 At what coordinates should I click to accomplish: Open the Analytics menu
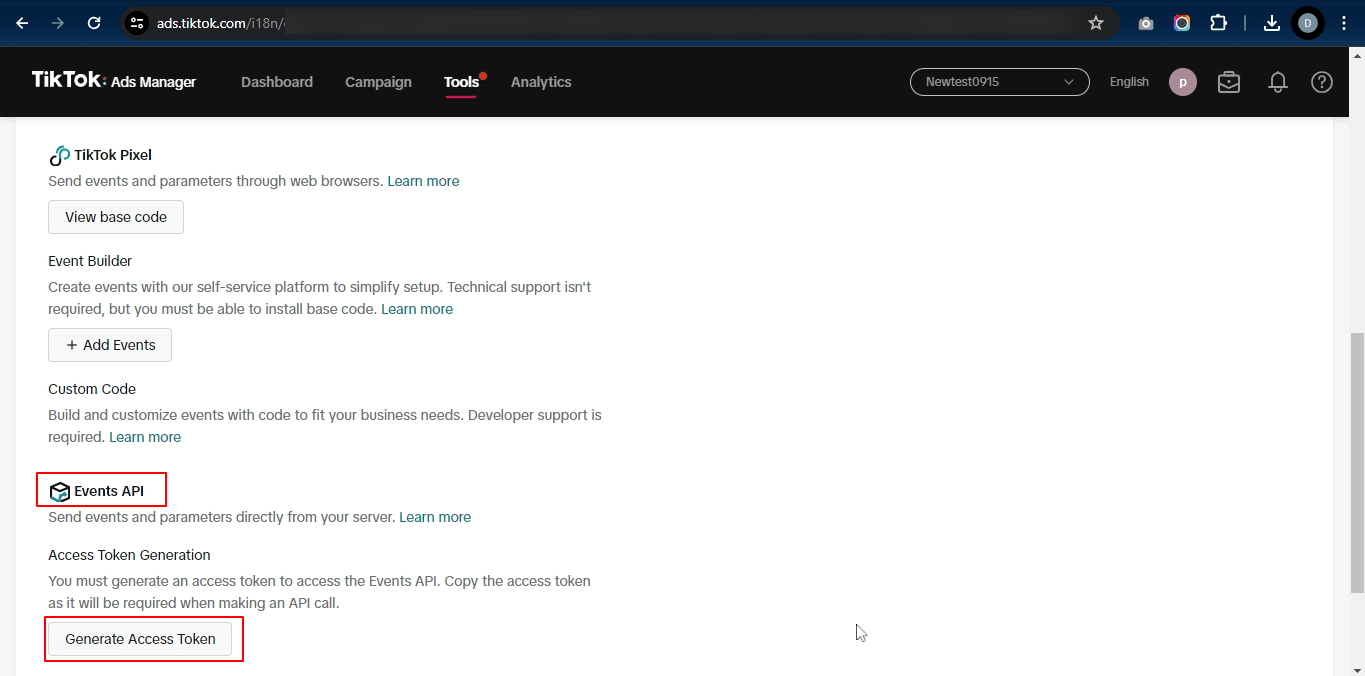(541, 82)
